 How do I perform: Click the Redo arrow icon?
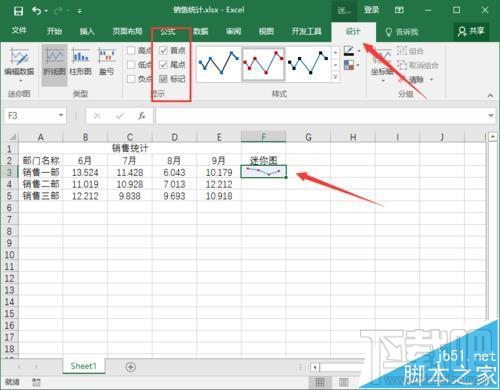click(x=58, y=11)
